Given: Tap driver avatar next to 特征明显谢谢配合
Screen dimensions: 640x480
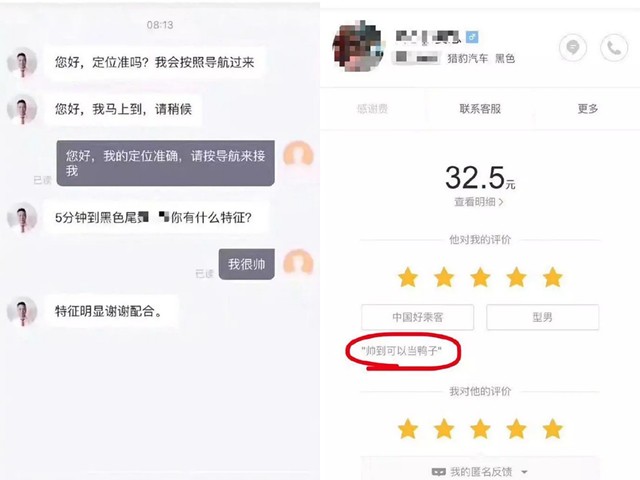Looking at the screenshot, I should 22,311.
